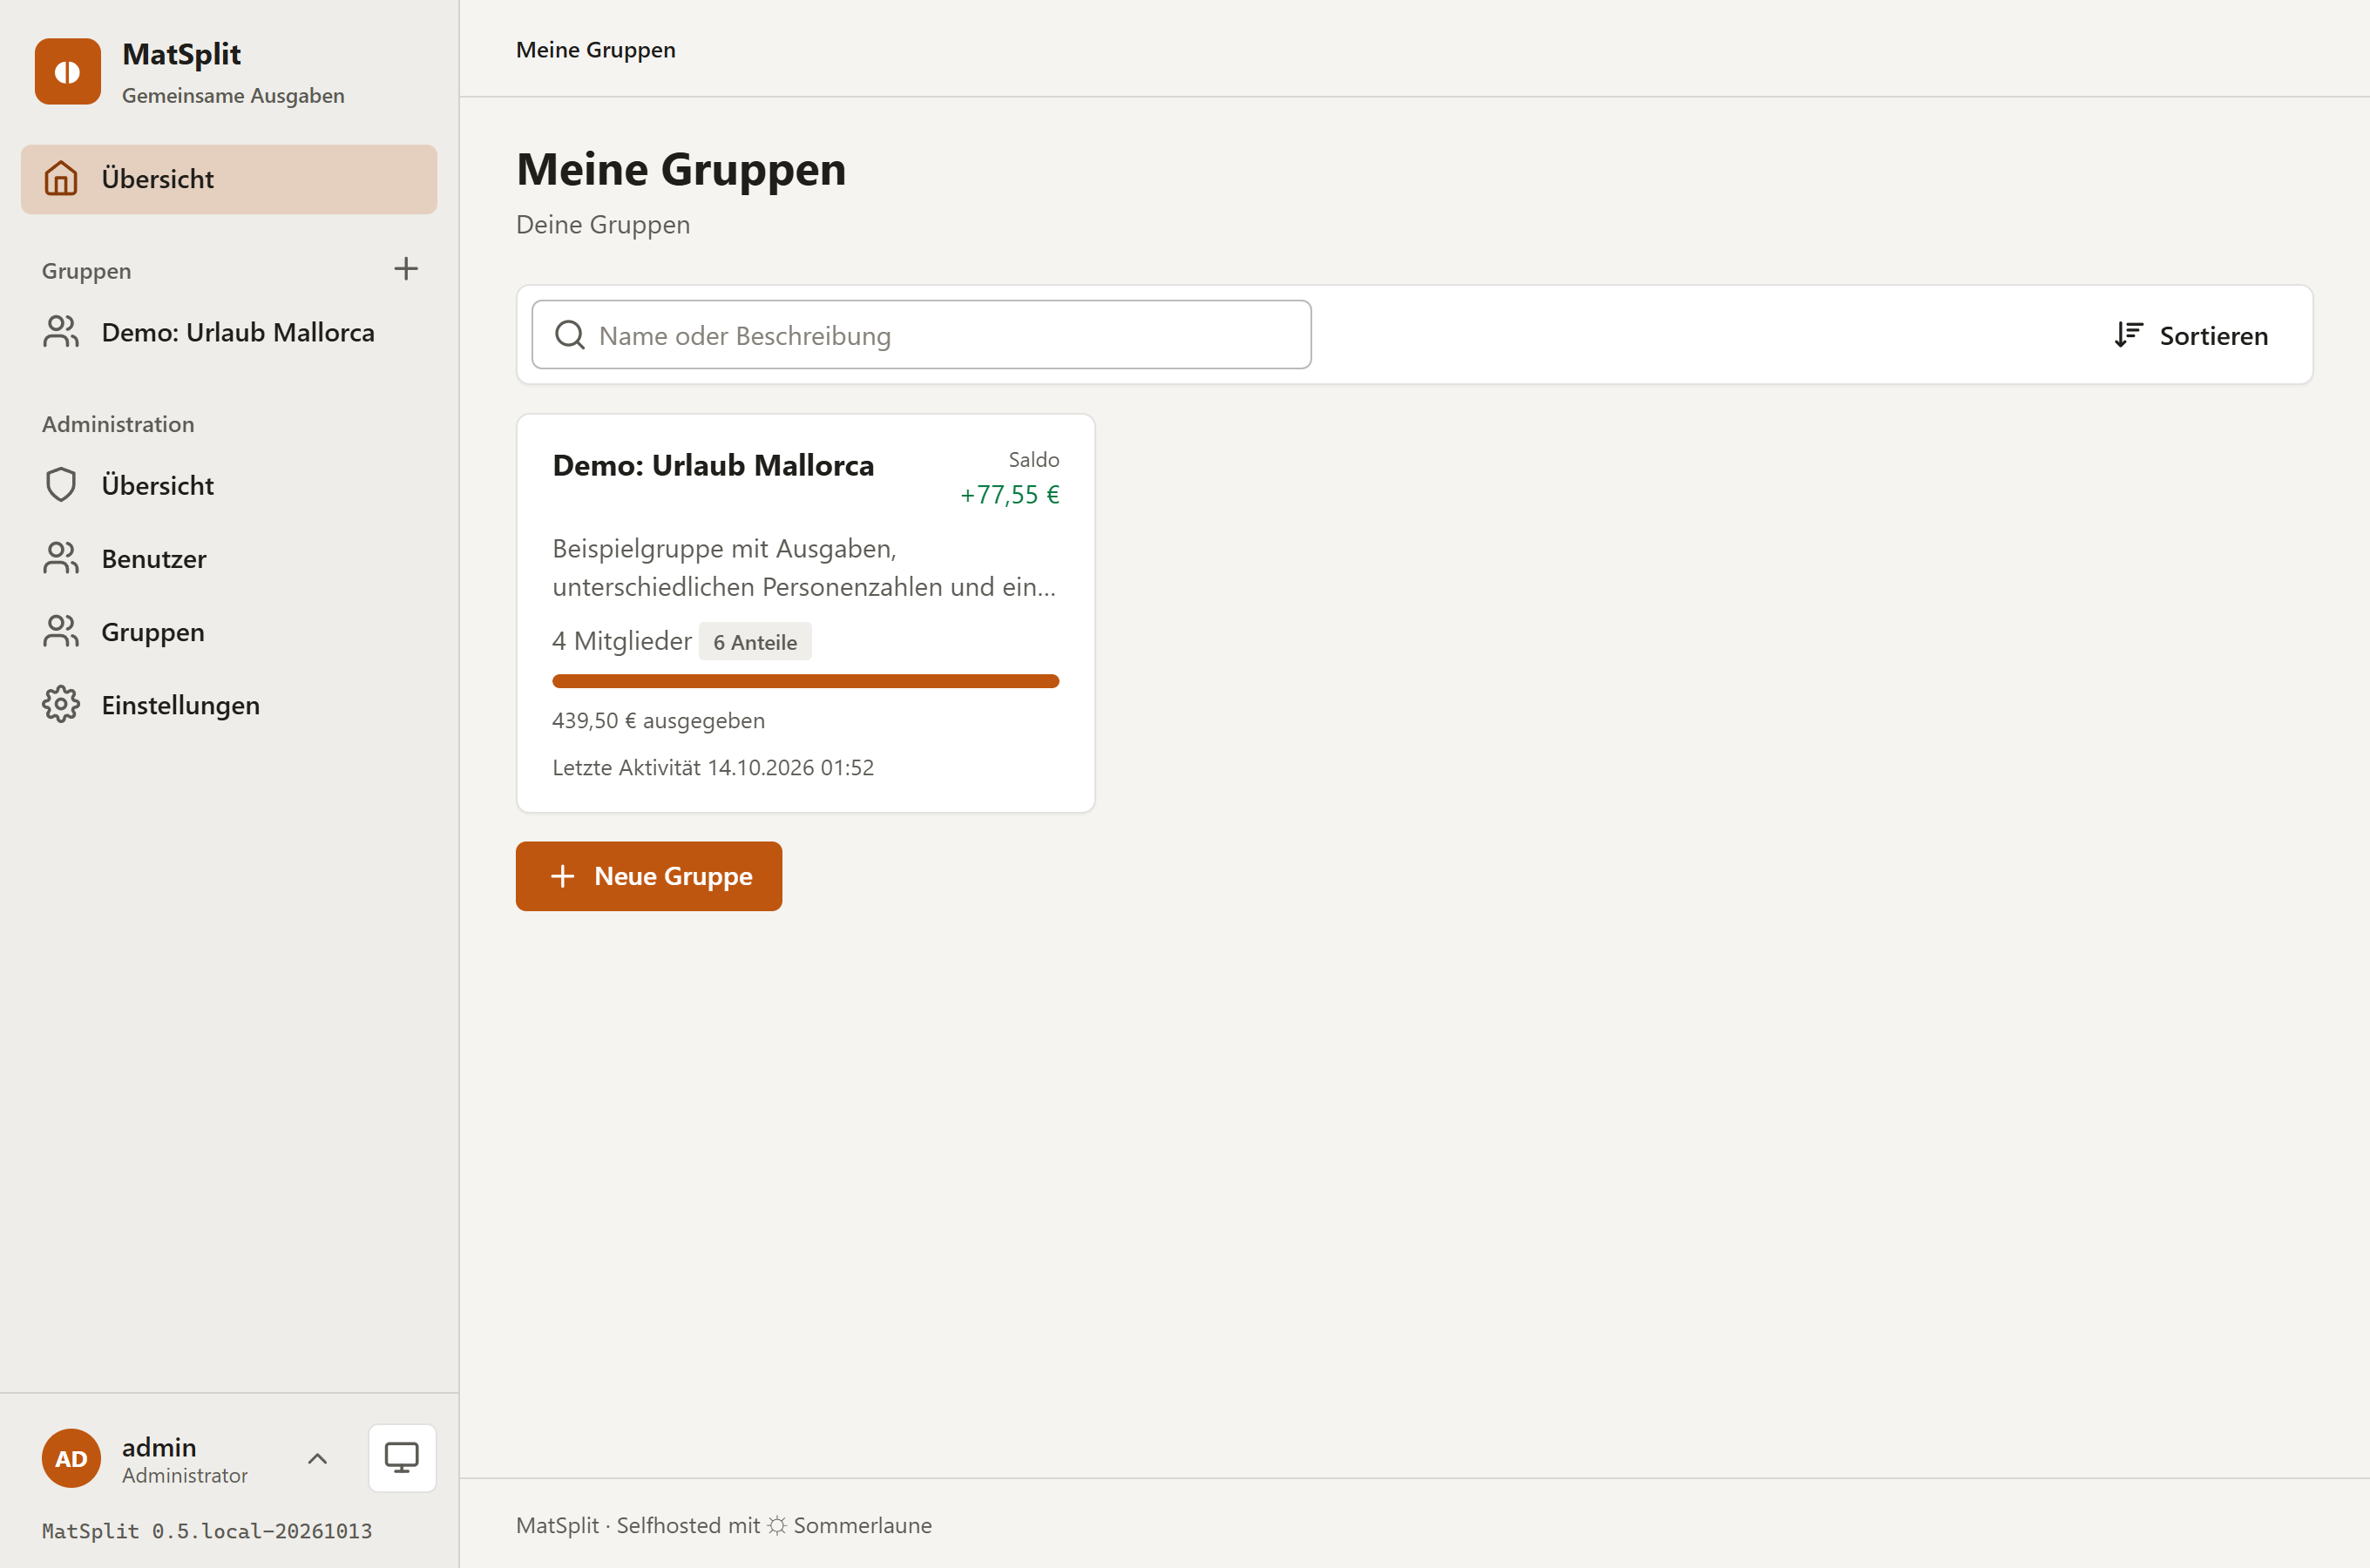Image resolution: width=2370 pixels, height=1568 pixels.
Task: Click the admin username label
Action: coord(159,1446)
